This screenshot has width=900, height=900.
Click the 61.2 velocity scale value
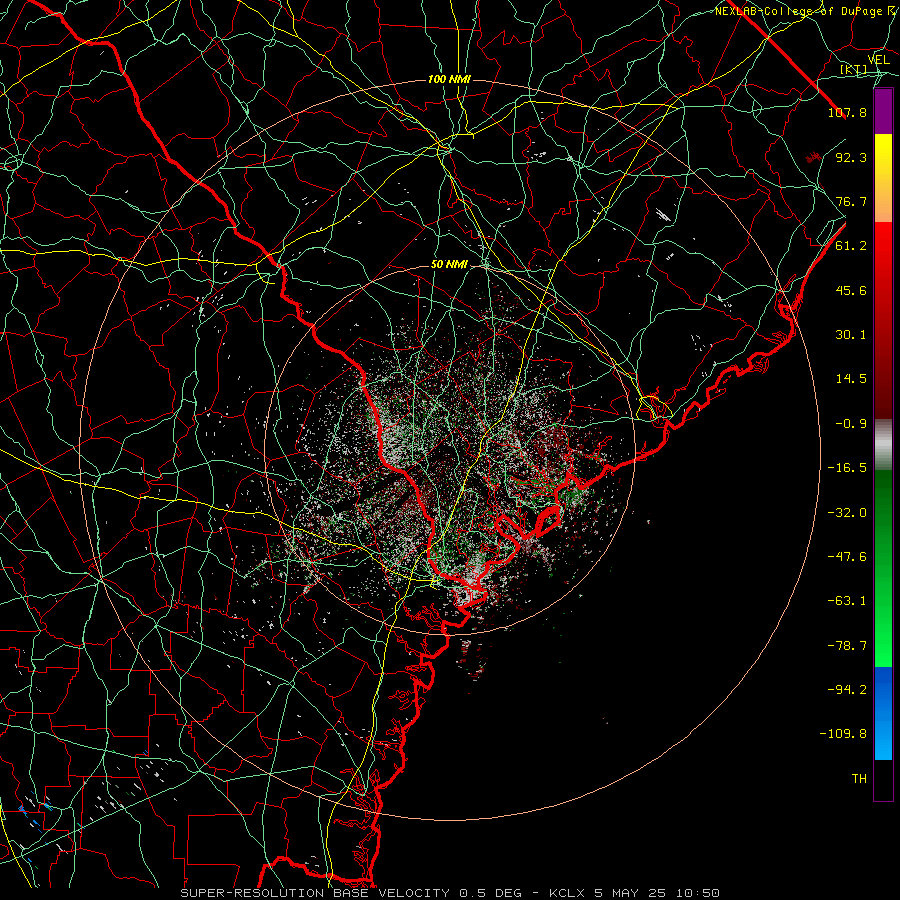(851, 246)
